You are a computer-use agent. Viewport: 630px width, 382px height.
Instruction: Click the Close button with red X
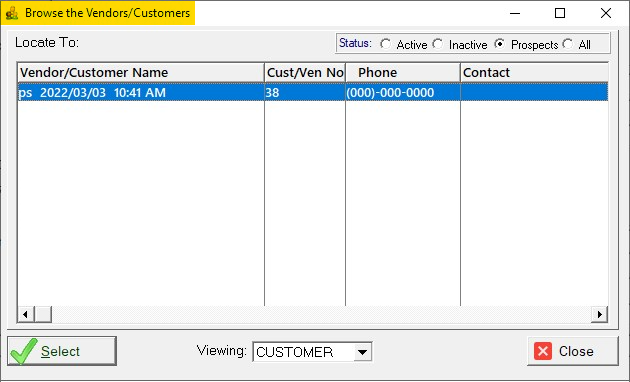click(x=573, y=351)
